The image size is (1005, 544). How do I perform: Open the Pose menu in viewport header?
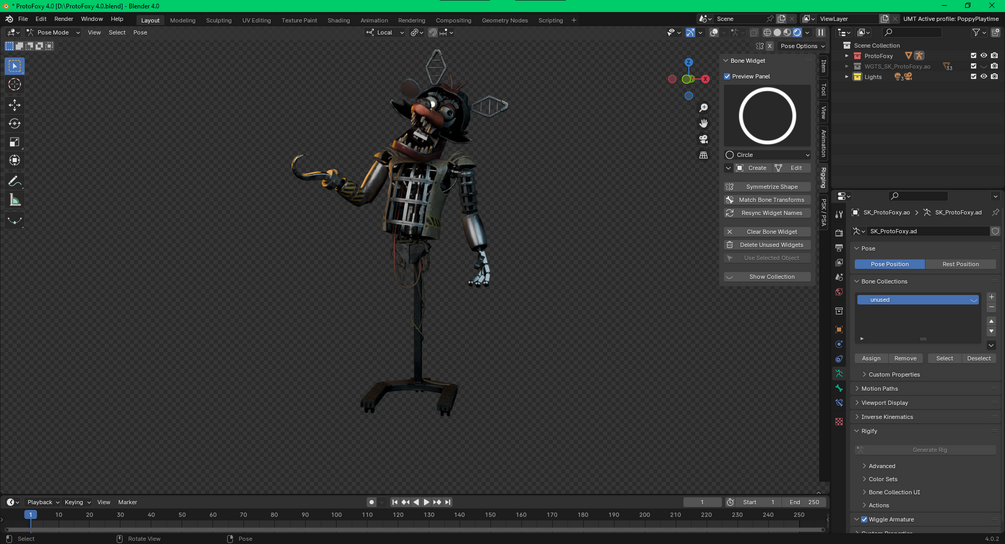(140, 33)
